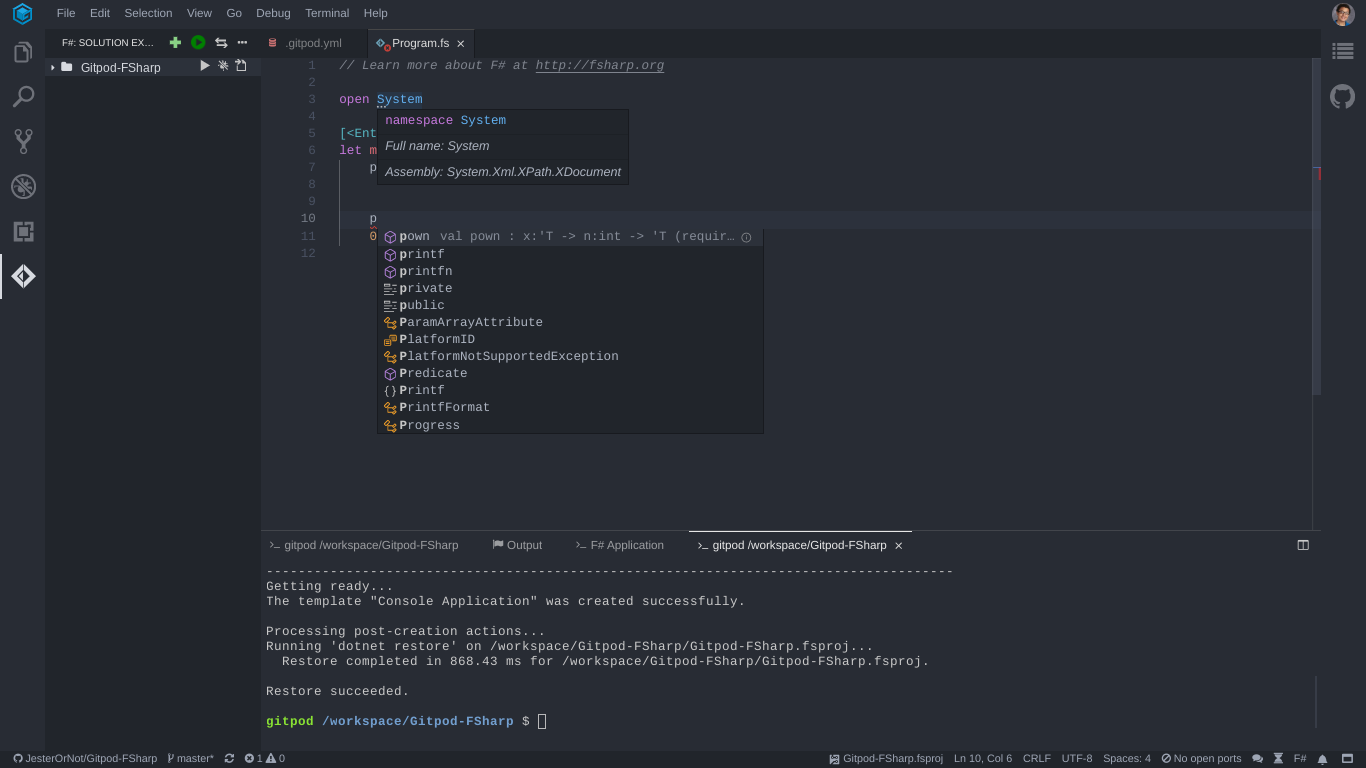Click the swap arrows icon in Solution Explorer
Image resolution: width=1366 pixels, height=768 pixels.
pos(219,42)
